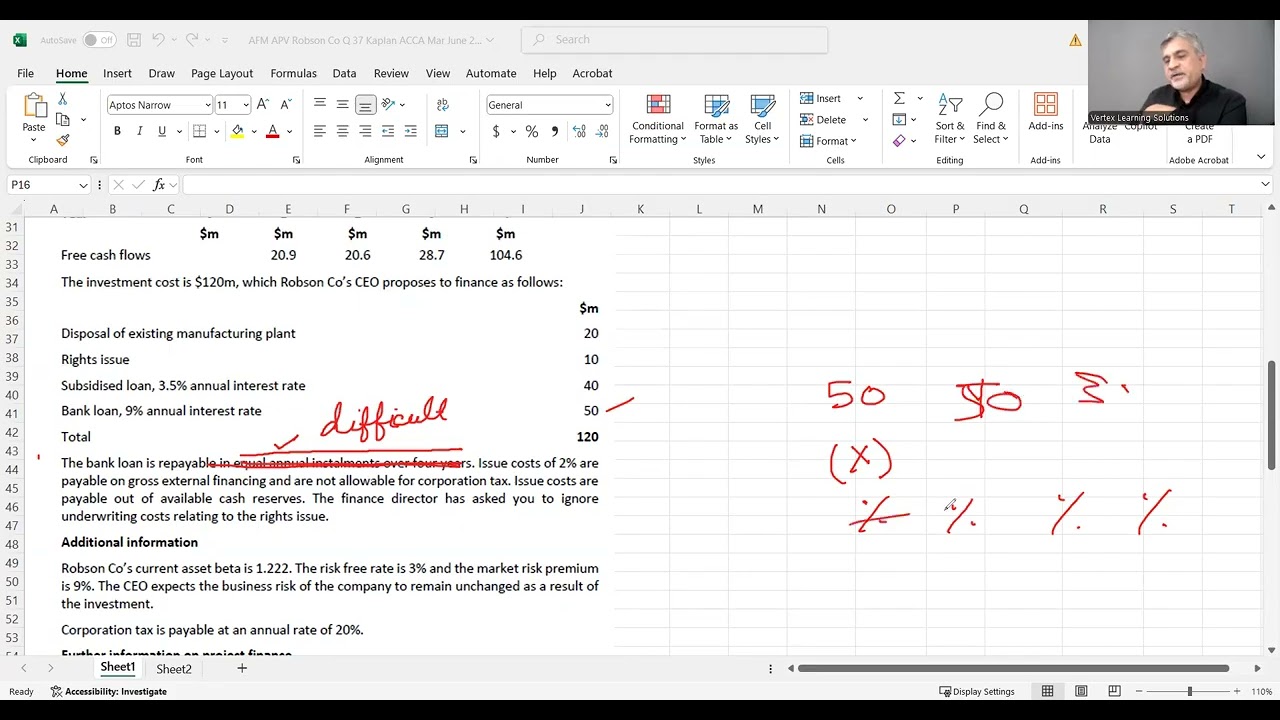The image size is (1280, 720).
Task: Switch to the Data tab
Action: click(x=344, y=73)
